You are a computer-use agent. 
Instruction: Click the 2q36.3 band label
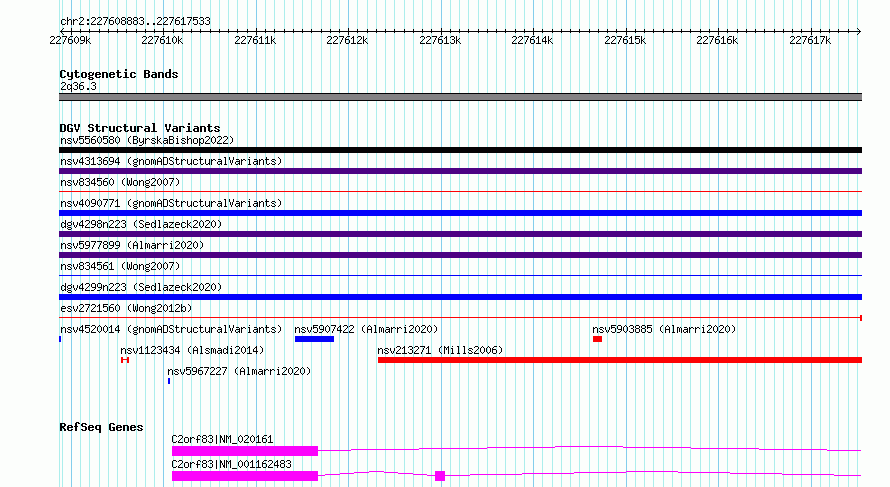[78, 86]
